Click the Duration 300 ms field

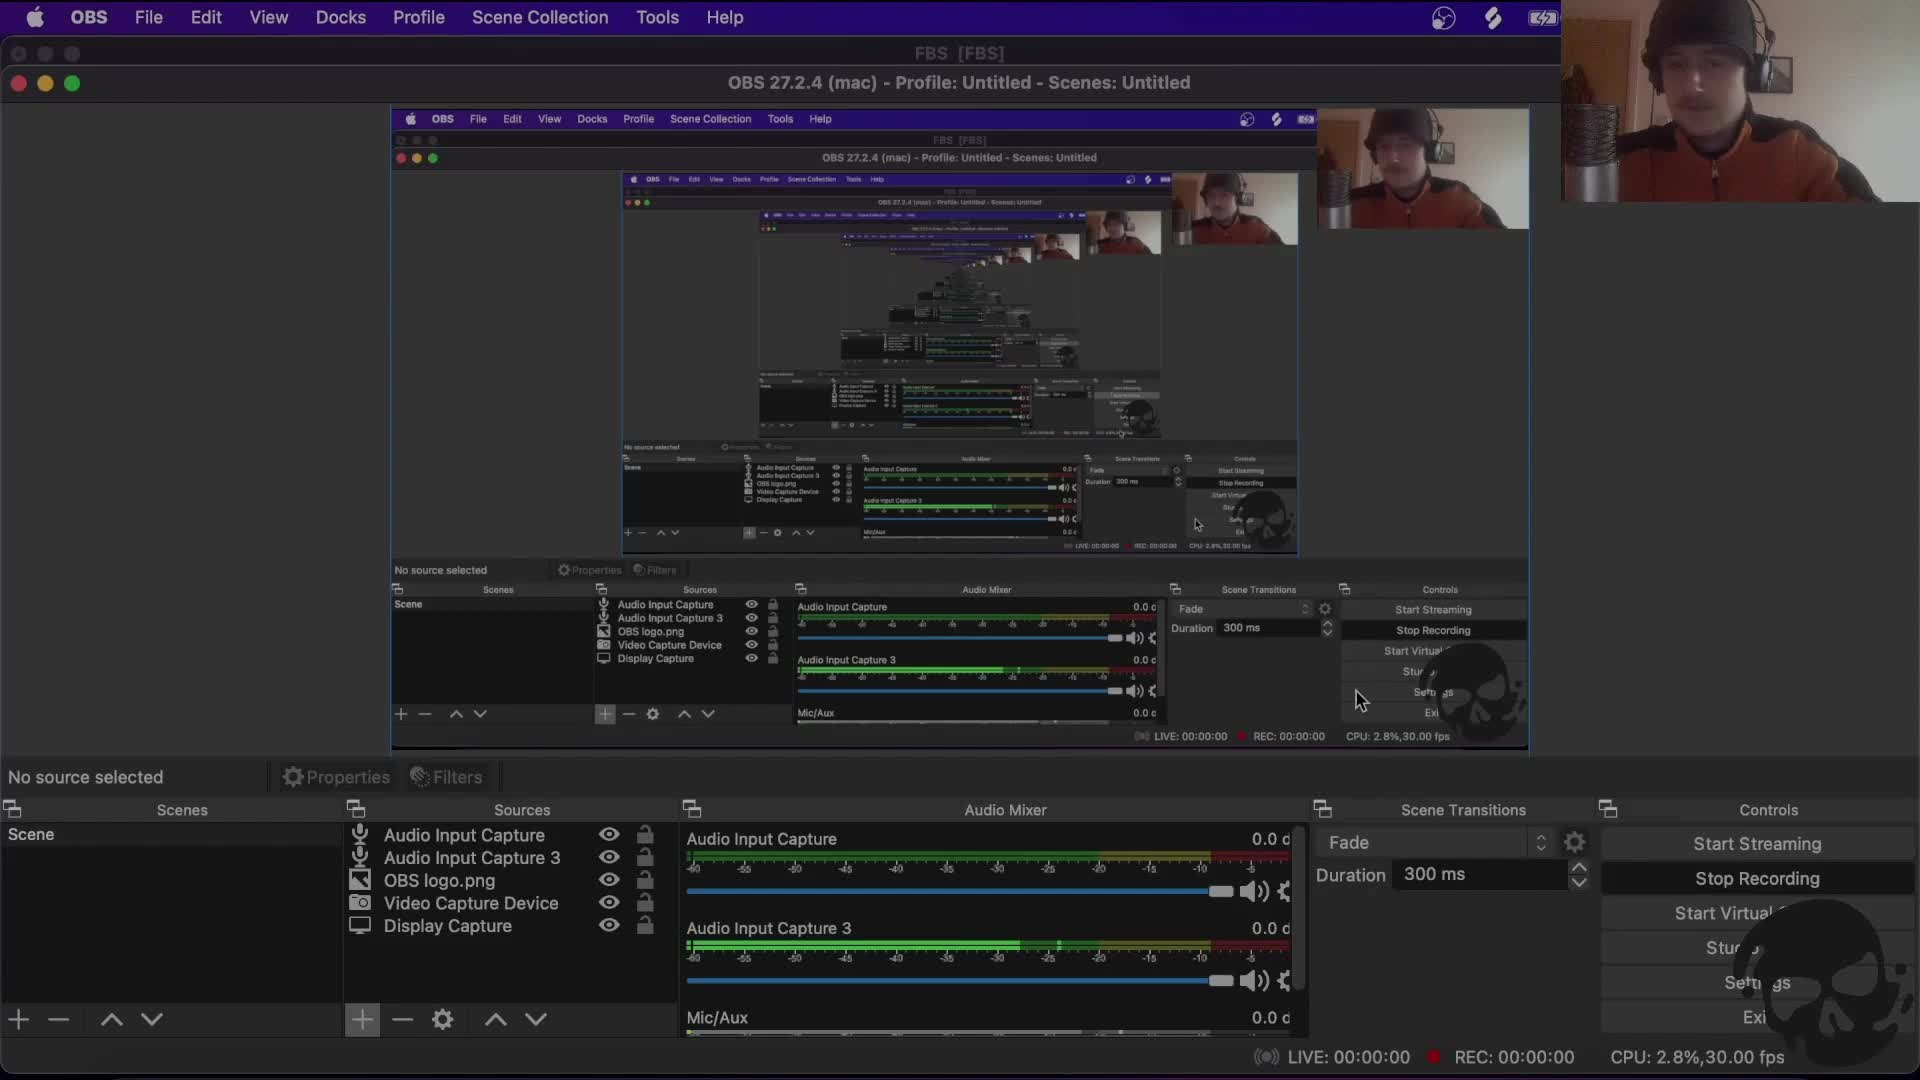tap(1480, 874)
